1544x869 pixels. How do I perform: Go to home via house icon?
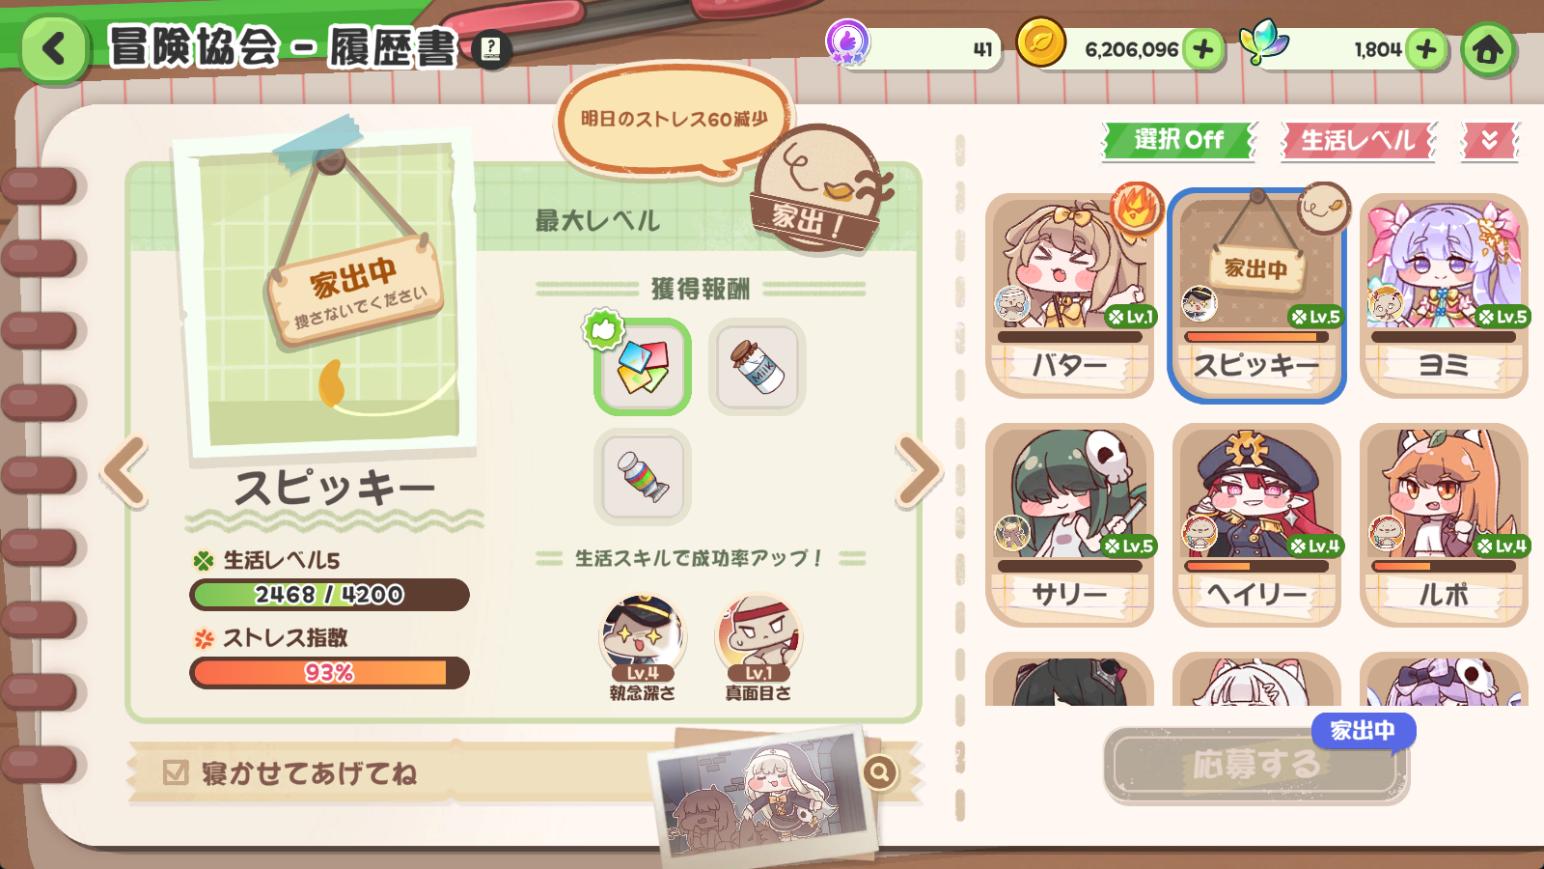1487,49
